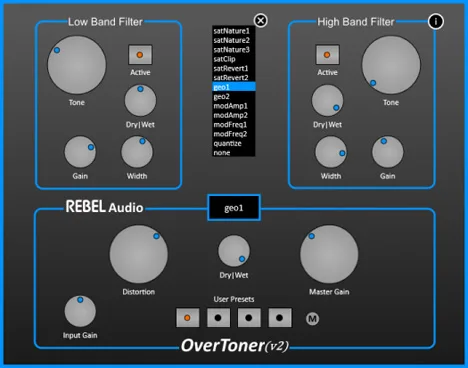Viewport: 468px width, 368px height.
Task: Click the Input Gain knob
Action: click(80, 311)
